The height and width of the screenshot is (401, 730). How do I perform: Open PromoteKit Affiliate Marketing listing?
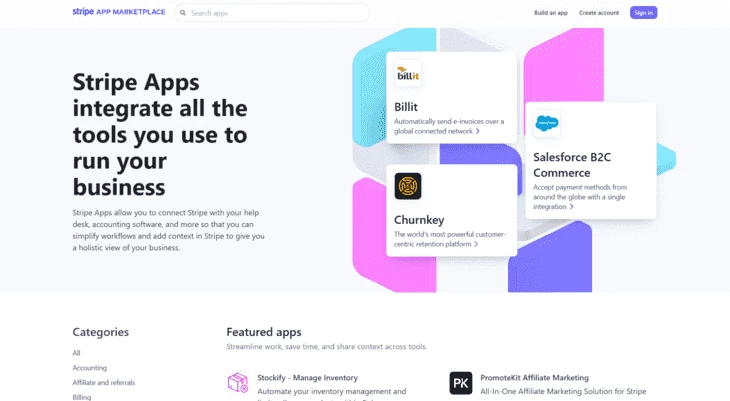(x=534, y=378)
